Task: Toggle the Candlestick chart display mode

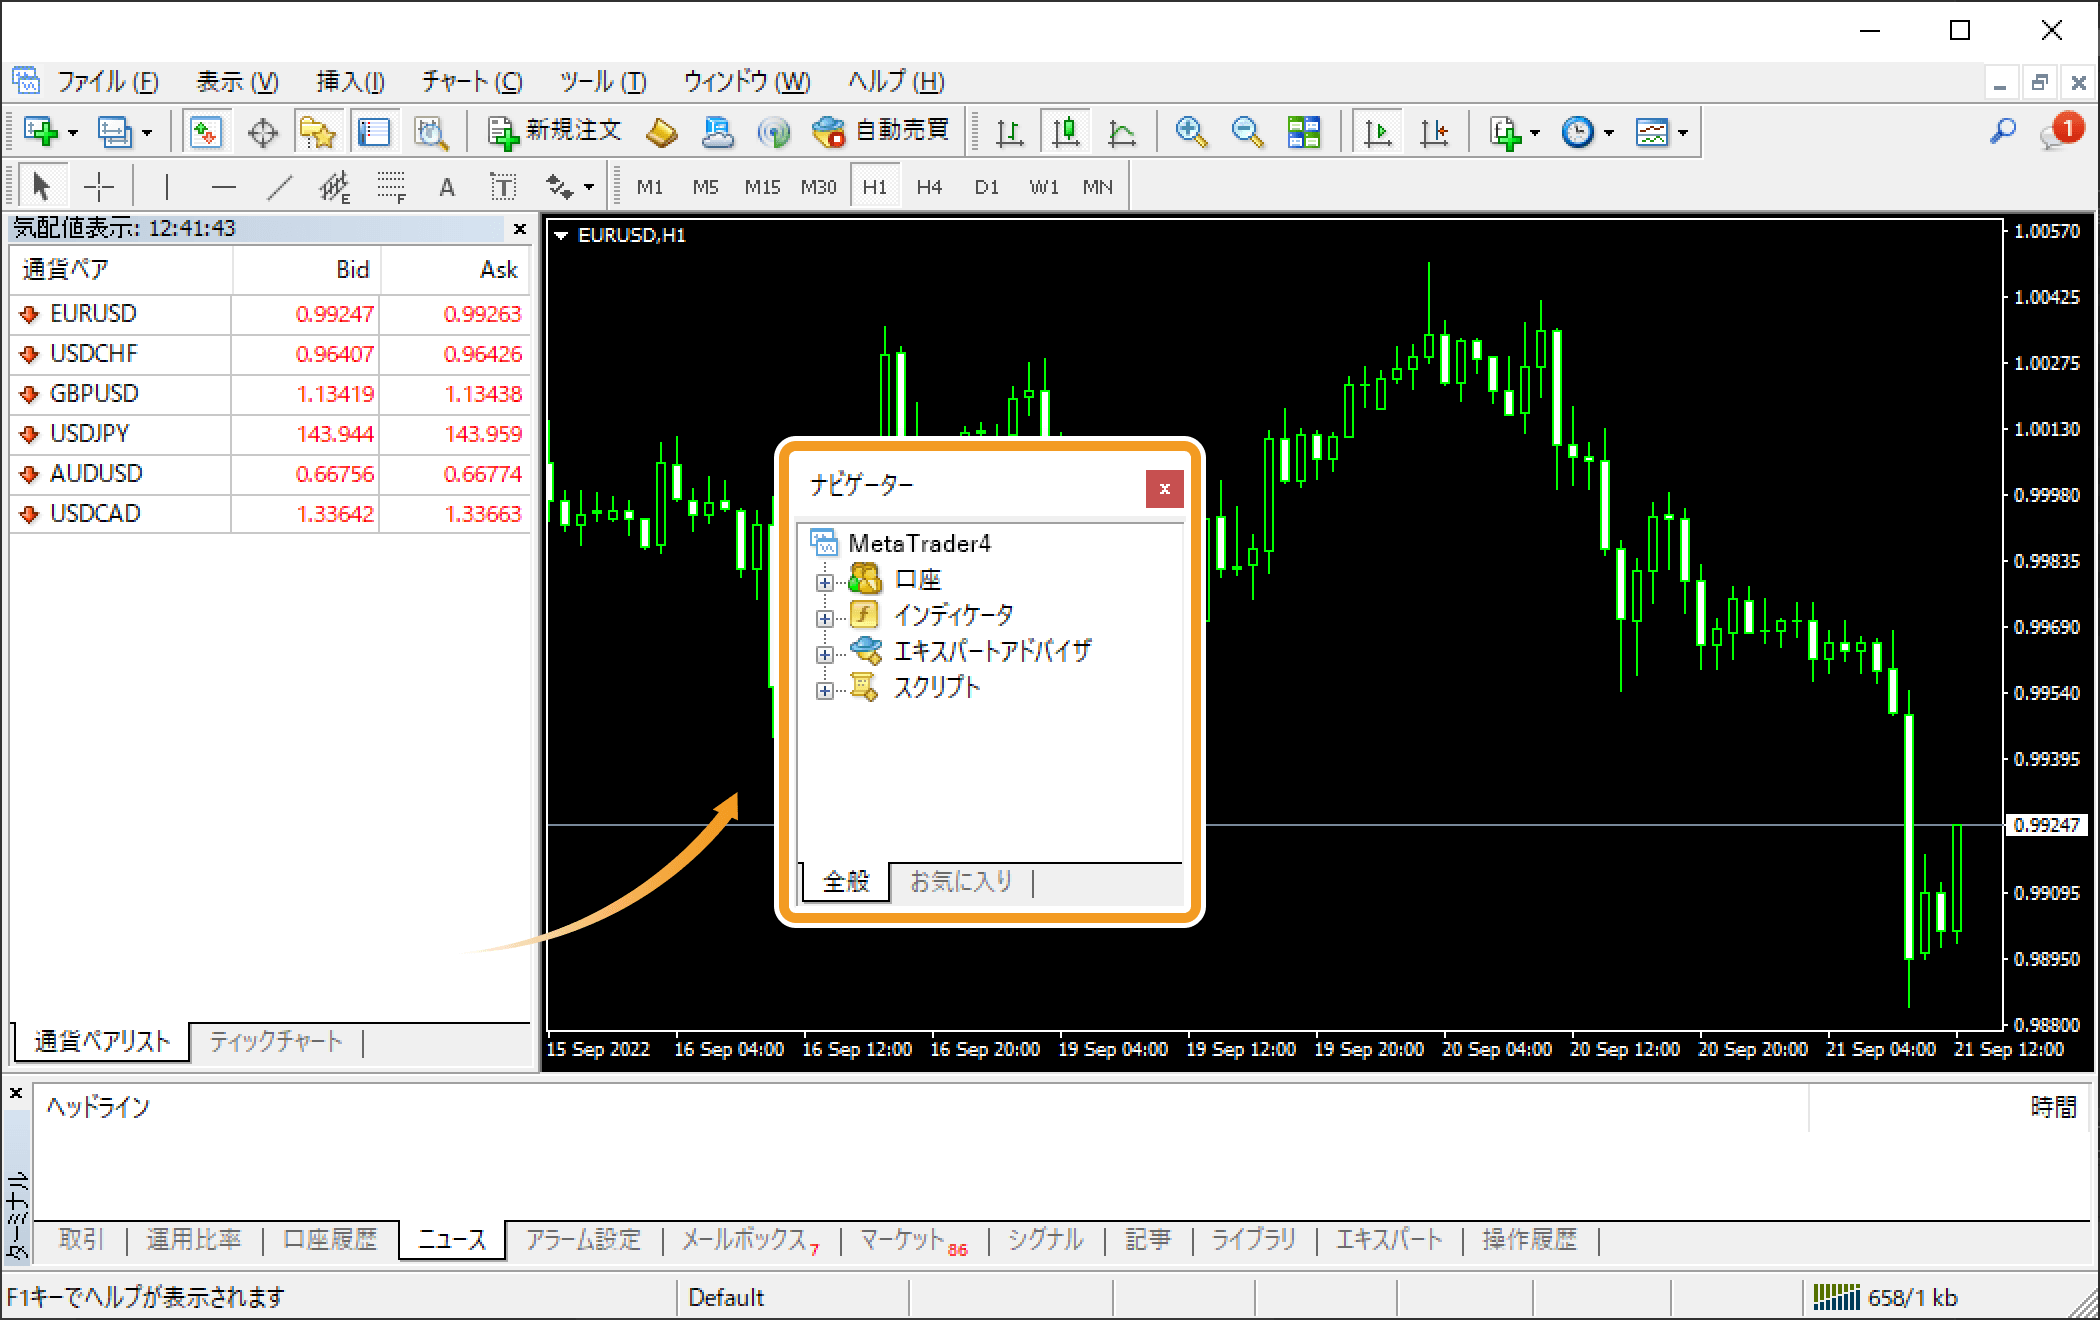Action: [1066, 132]
